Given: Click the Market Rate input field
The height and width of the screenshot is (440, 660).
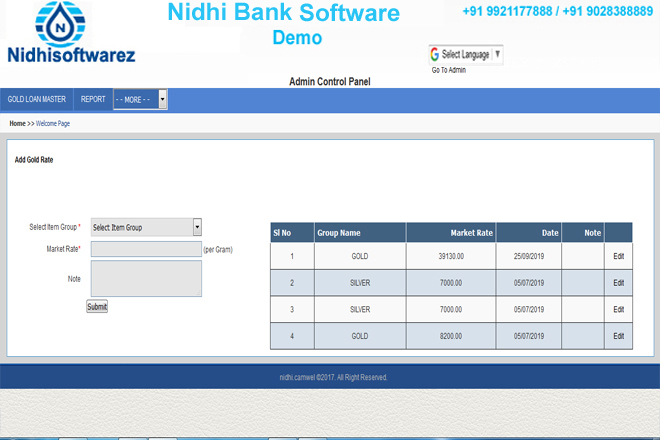Looking at the screenshot, I should [146, 249].
